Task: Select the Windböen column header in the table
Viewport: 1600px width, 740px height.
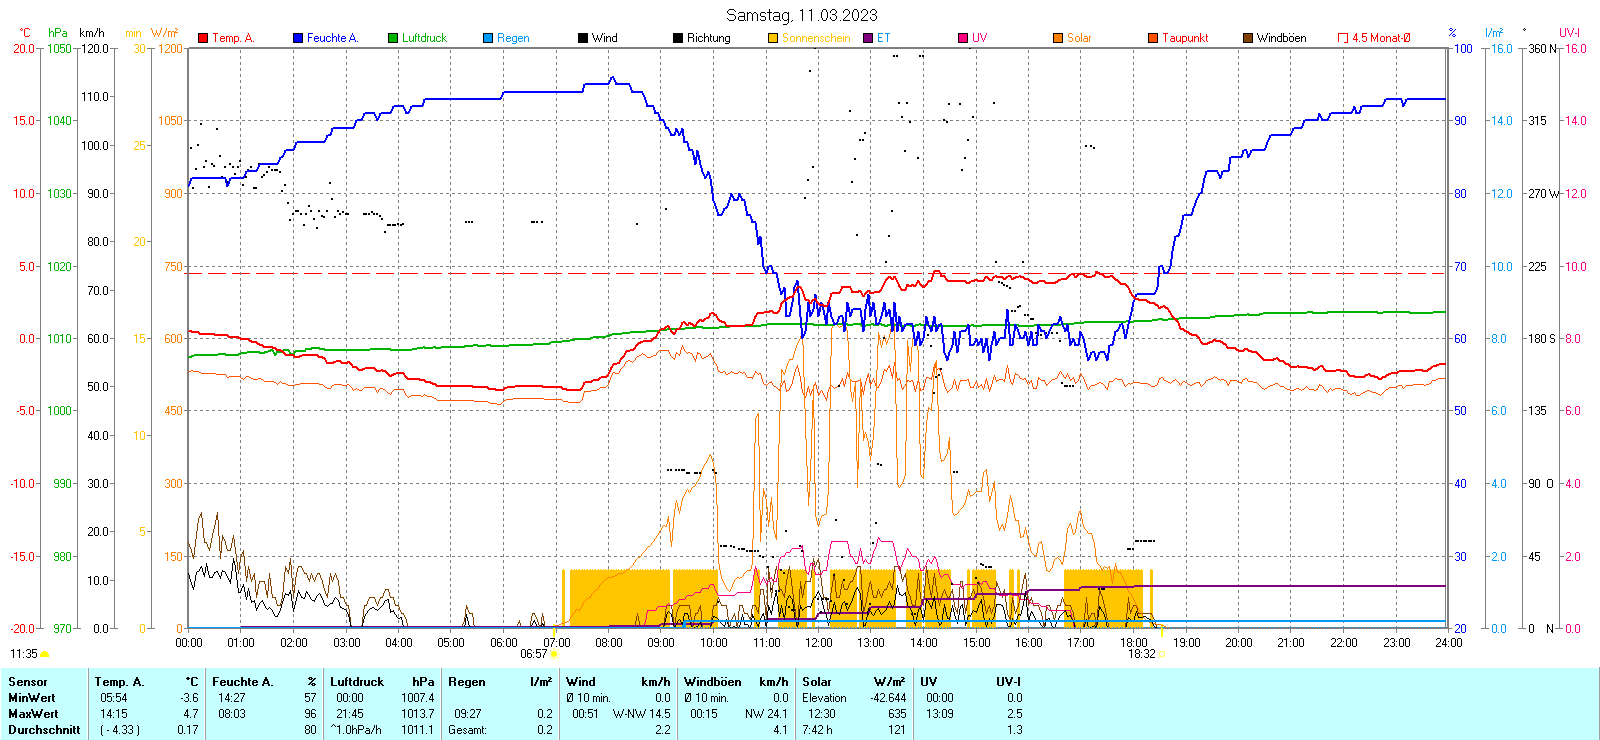Action: point(710,682)
